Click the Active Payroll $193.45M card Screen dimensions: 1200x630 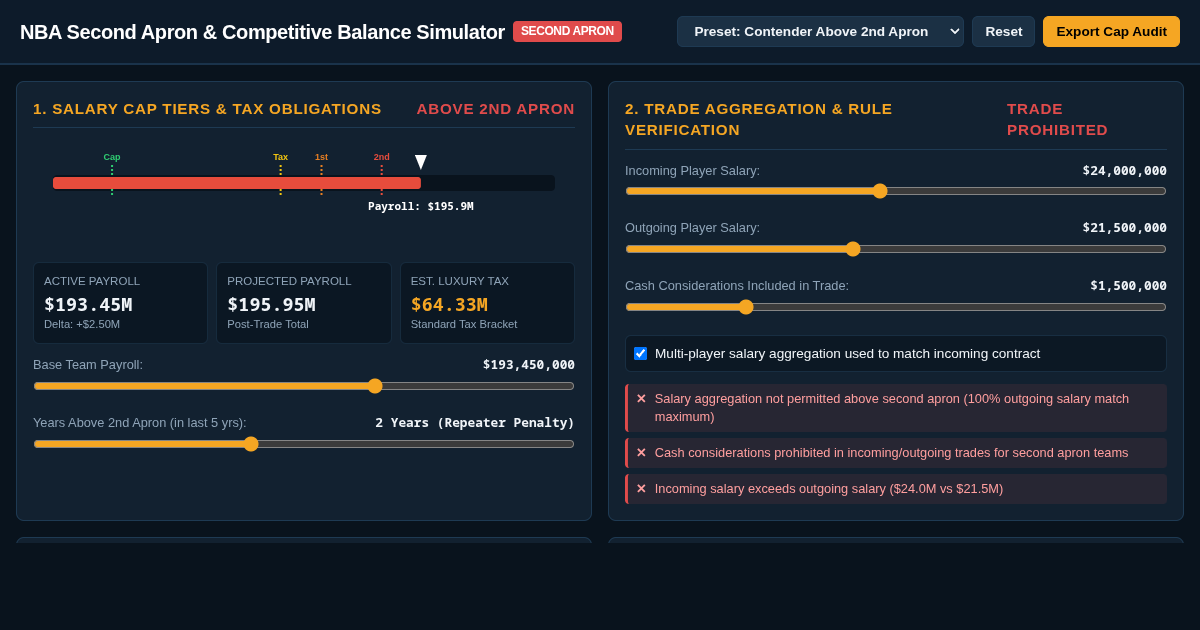(x=120, y=303)
